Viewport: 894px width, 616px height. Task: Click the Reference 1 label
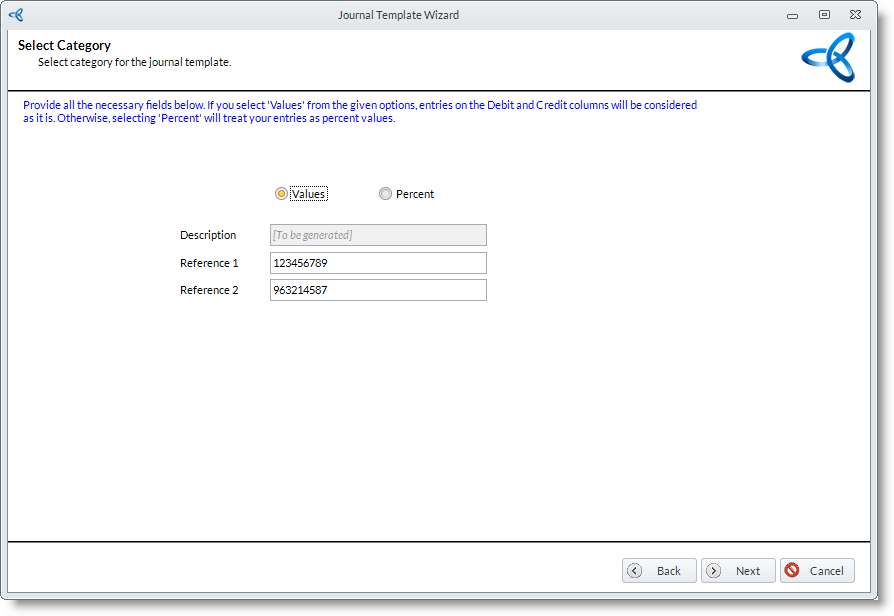[209, 263]
